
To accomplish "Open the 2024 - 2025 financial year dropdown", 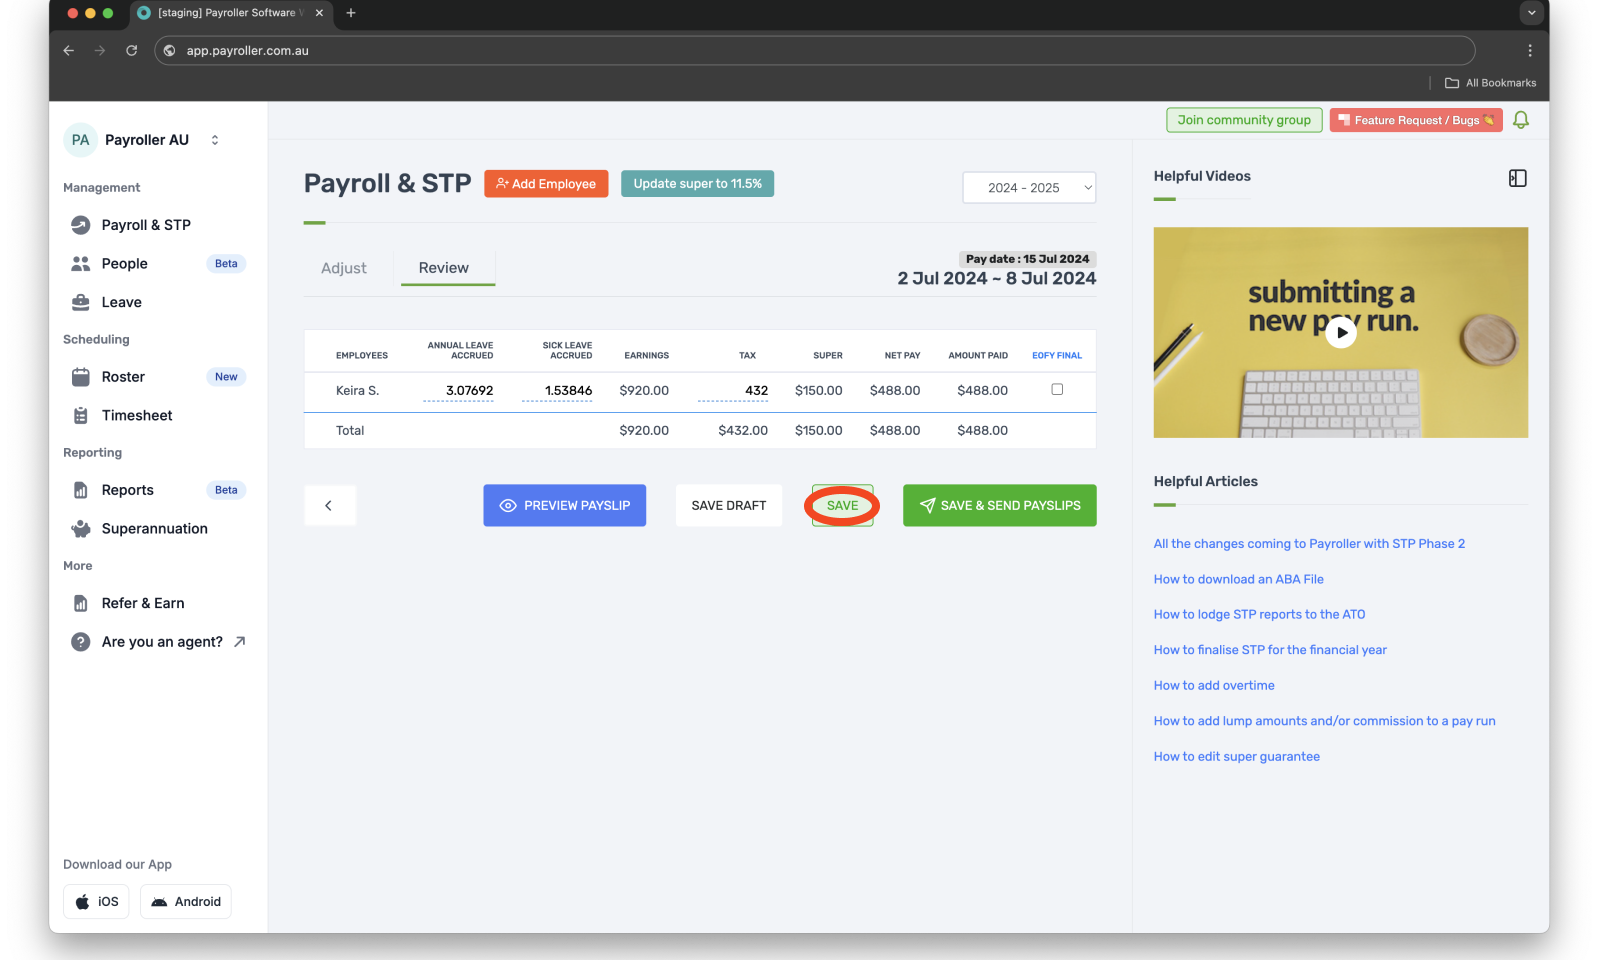I will [x=1029, y=188].
